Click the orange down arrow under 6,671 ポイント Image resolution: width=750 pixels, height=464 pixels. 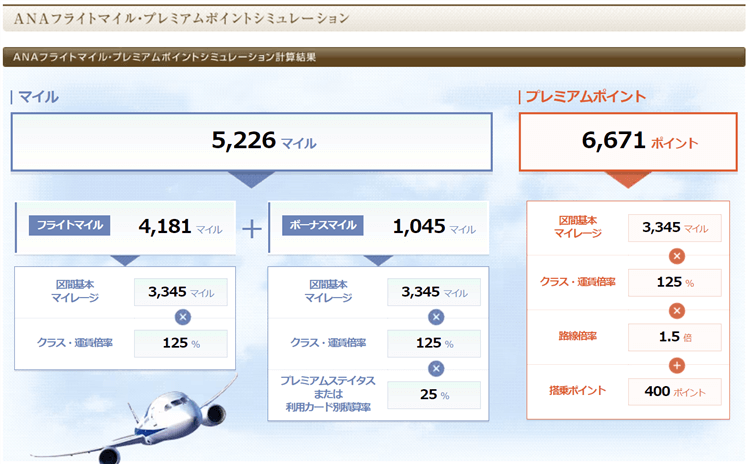pos(629,179)
